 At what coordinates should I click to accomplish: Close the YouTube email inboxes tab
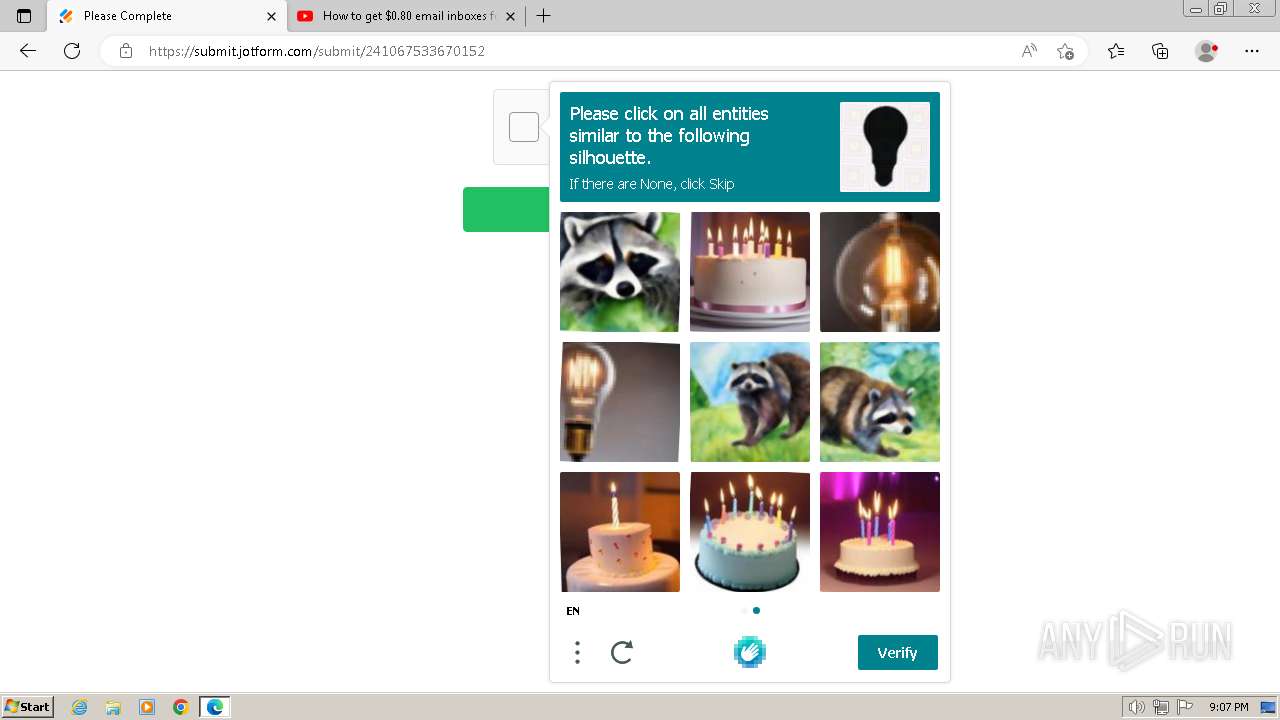tap(510, 16)
